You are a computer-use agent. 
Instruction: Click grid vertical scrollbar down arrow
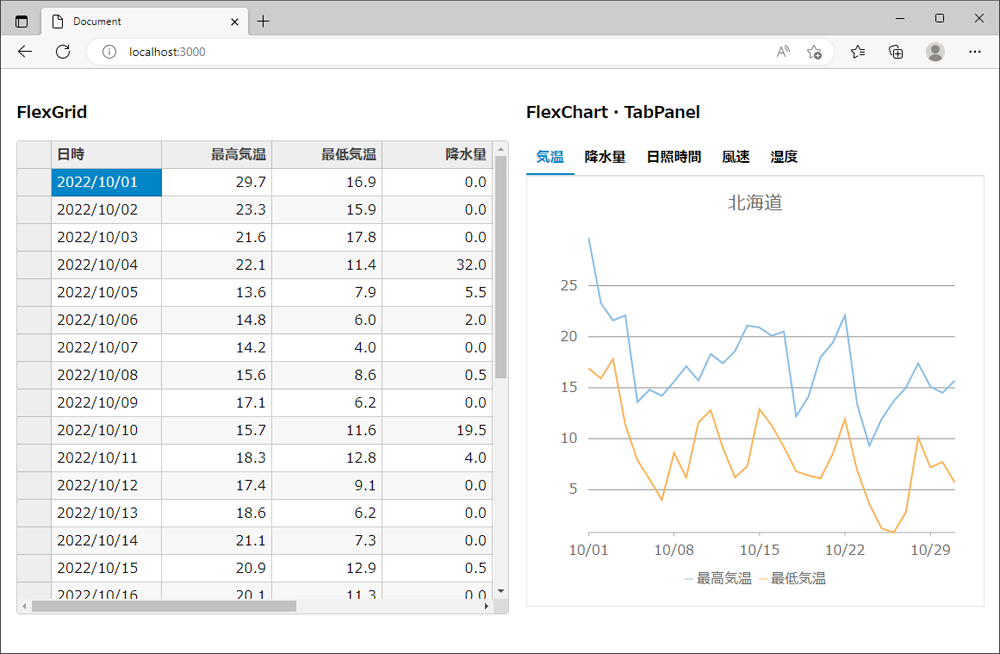point(501,591)
